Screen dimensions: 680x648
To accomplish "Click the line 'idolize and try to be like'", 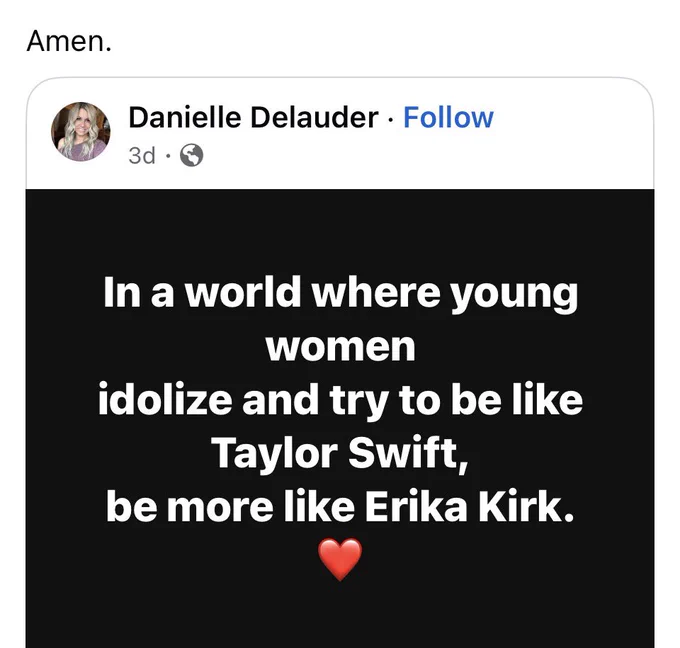I will [x=340, y=399].
